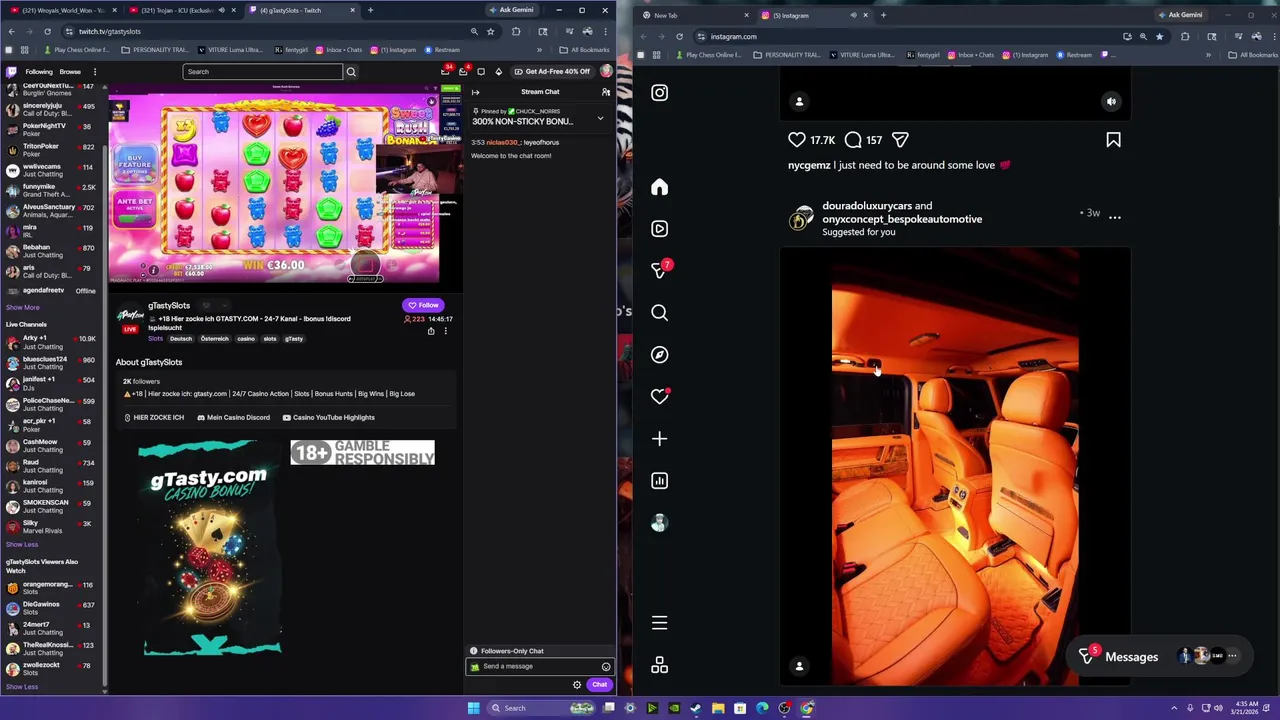Save nycgemz post with bookmark icon
Viewport: 1280px width, 720px height.
pyautogui.click(x=1113, y=140)
